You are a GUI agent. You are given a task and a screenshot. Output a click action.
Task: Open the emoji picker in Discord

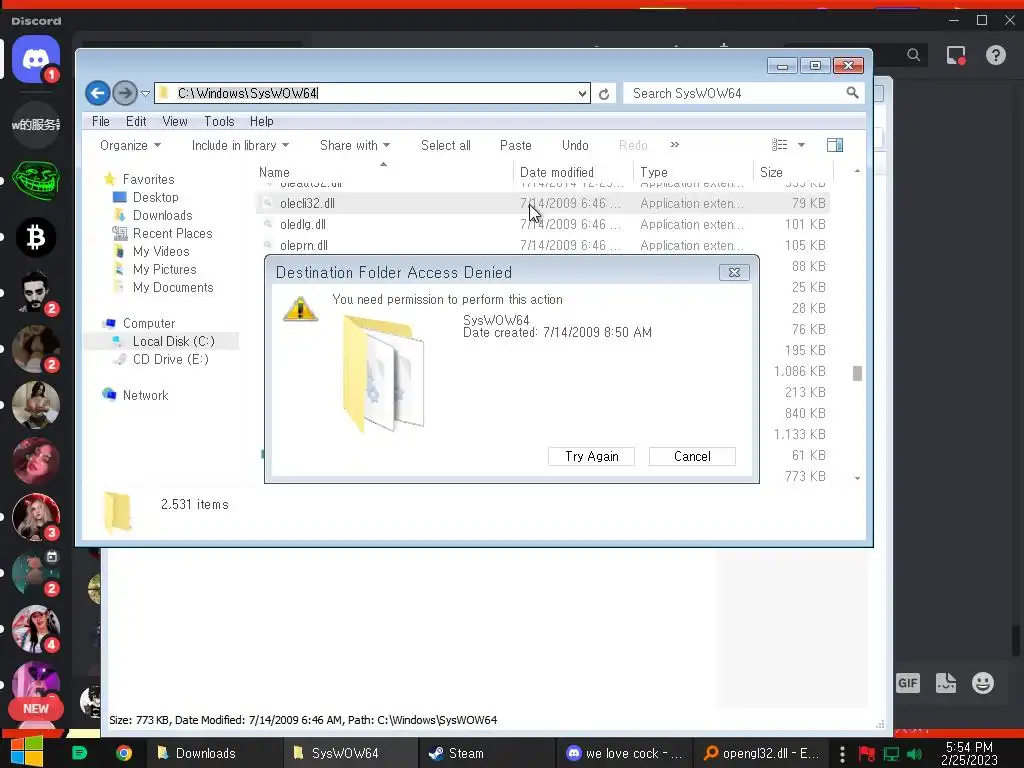[983, 683]
